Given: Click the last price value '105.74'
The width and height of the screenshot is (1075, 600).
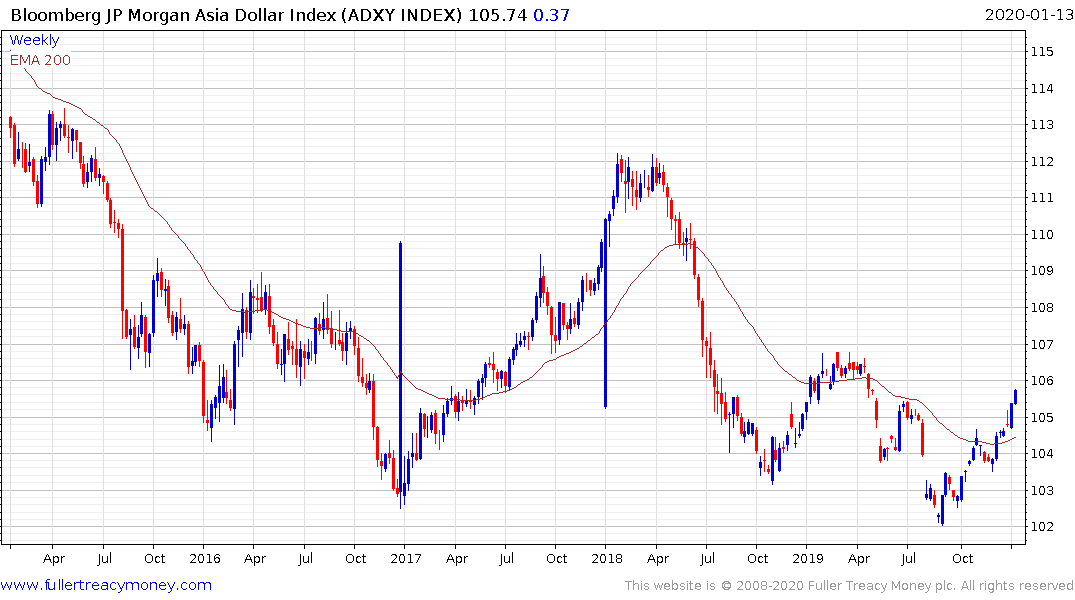Looking at the screenshot, I should pos(498,15).
